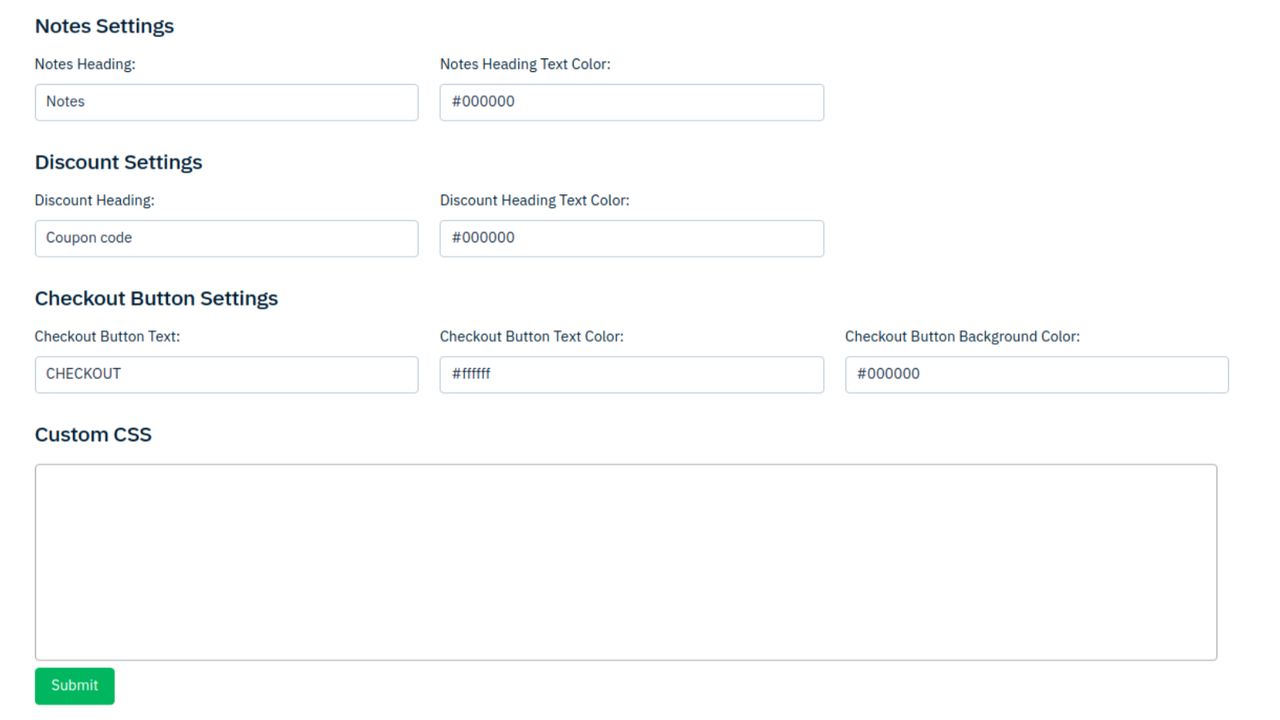
Task: Click the Notes Heading input field
Action: click(x=226, y=102)
